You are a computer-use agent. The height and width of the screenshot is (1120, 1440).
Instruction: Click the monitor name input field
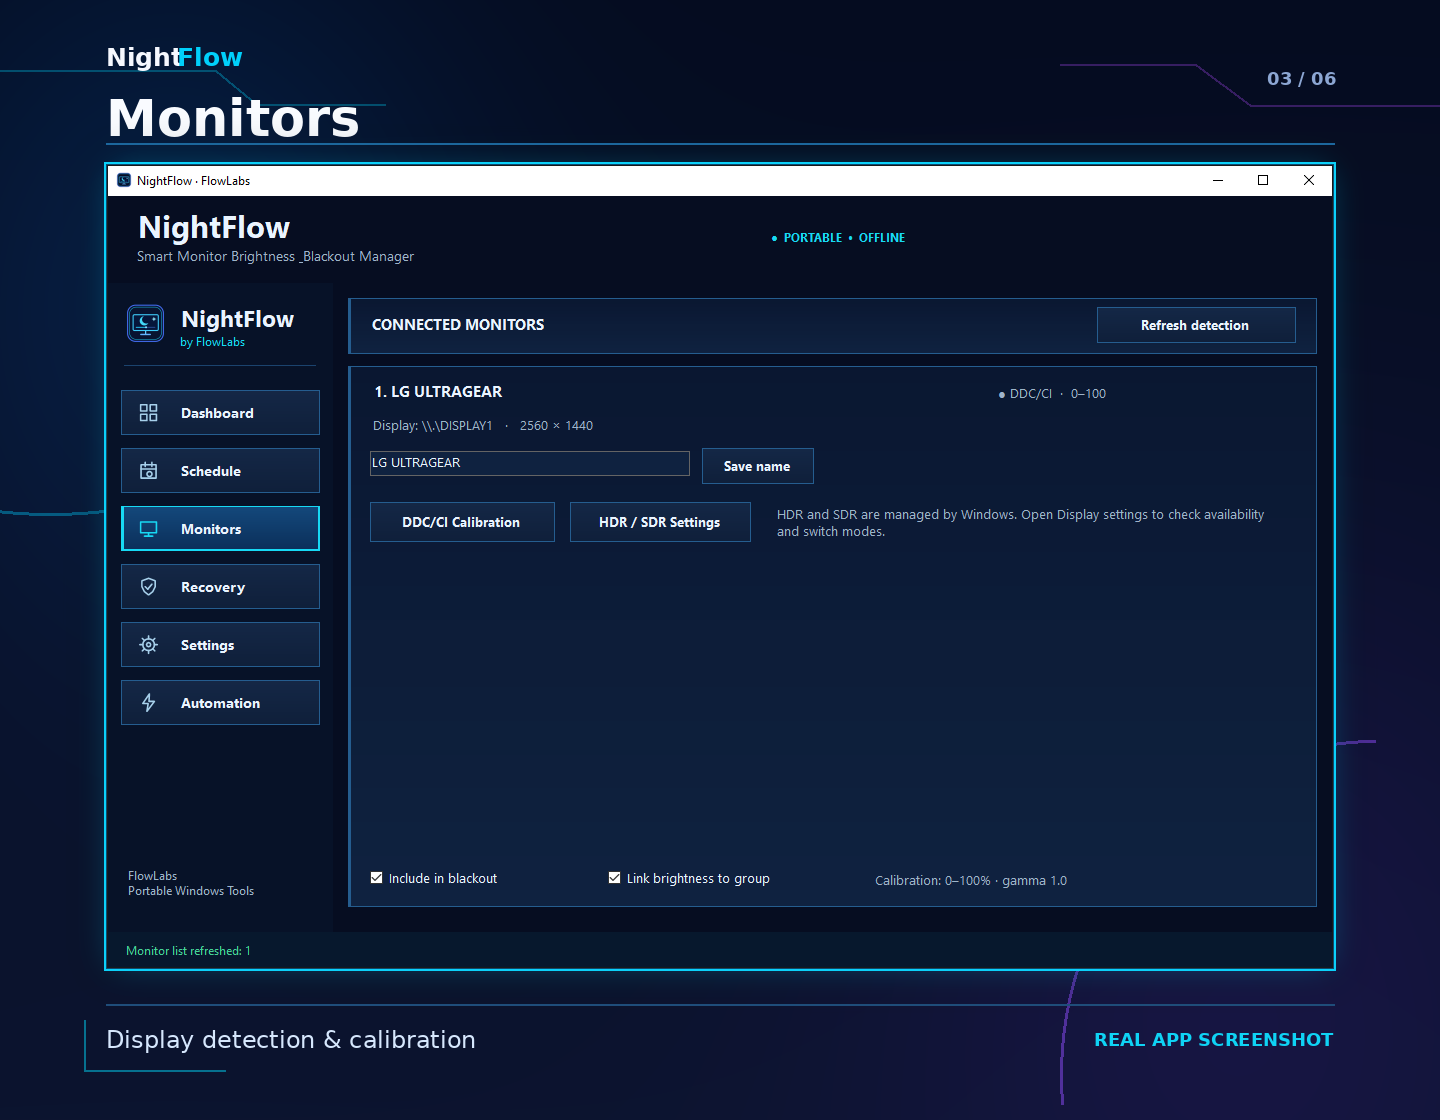530,463
